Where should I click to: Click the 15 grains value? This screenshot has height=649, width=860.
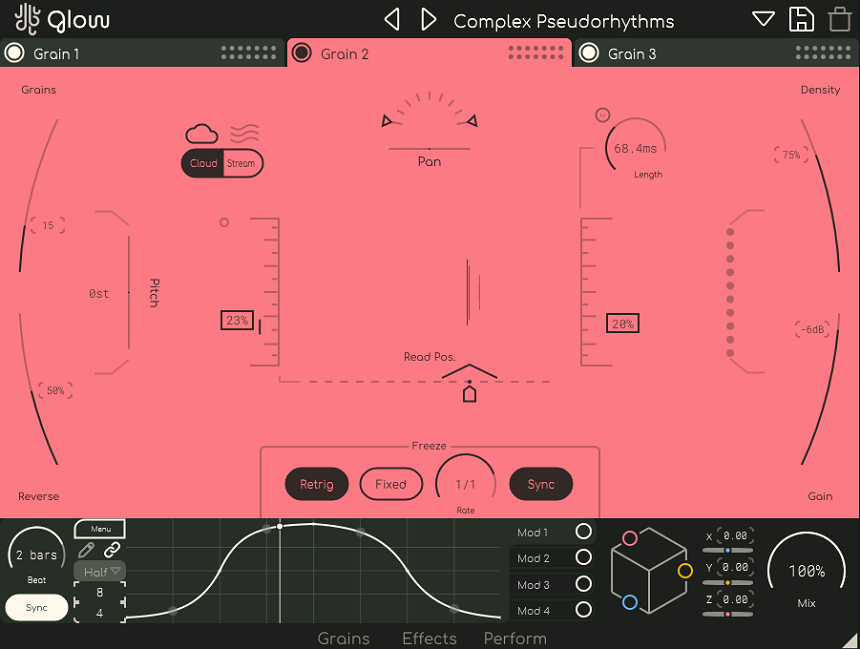click(x=48, y=225)
